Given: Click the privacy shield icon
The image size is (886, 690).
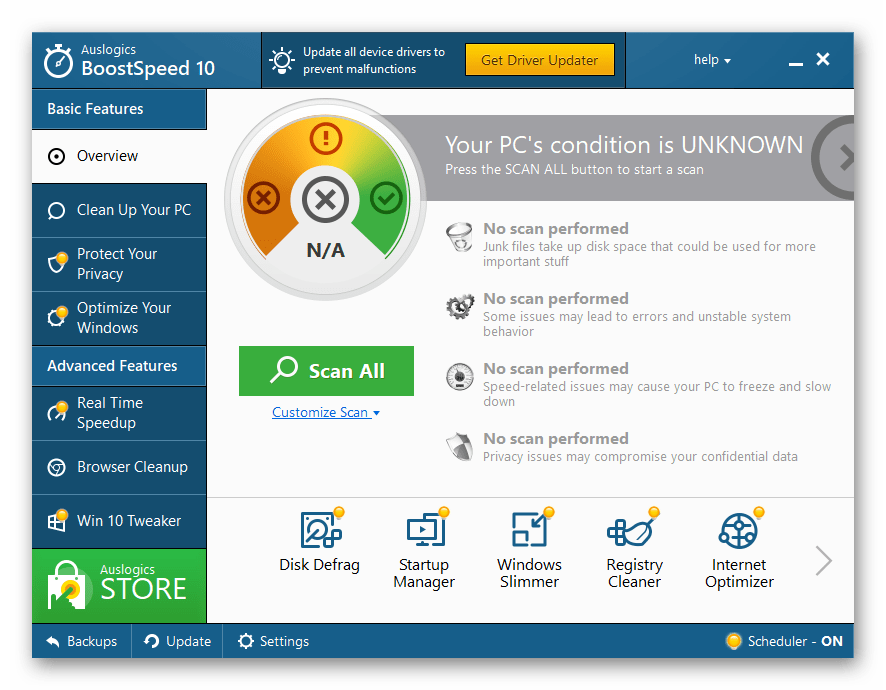Looking at the screenshot, I should pos(460,447).
